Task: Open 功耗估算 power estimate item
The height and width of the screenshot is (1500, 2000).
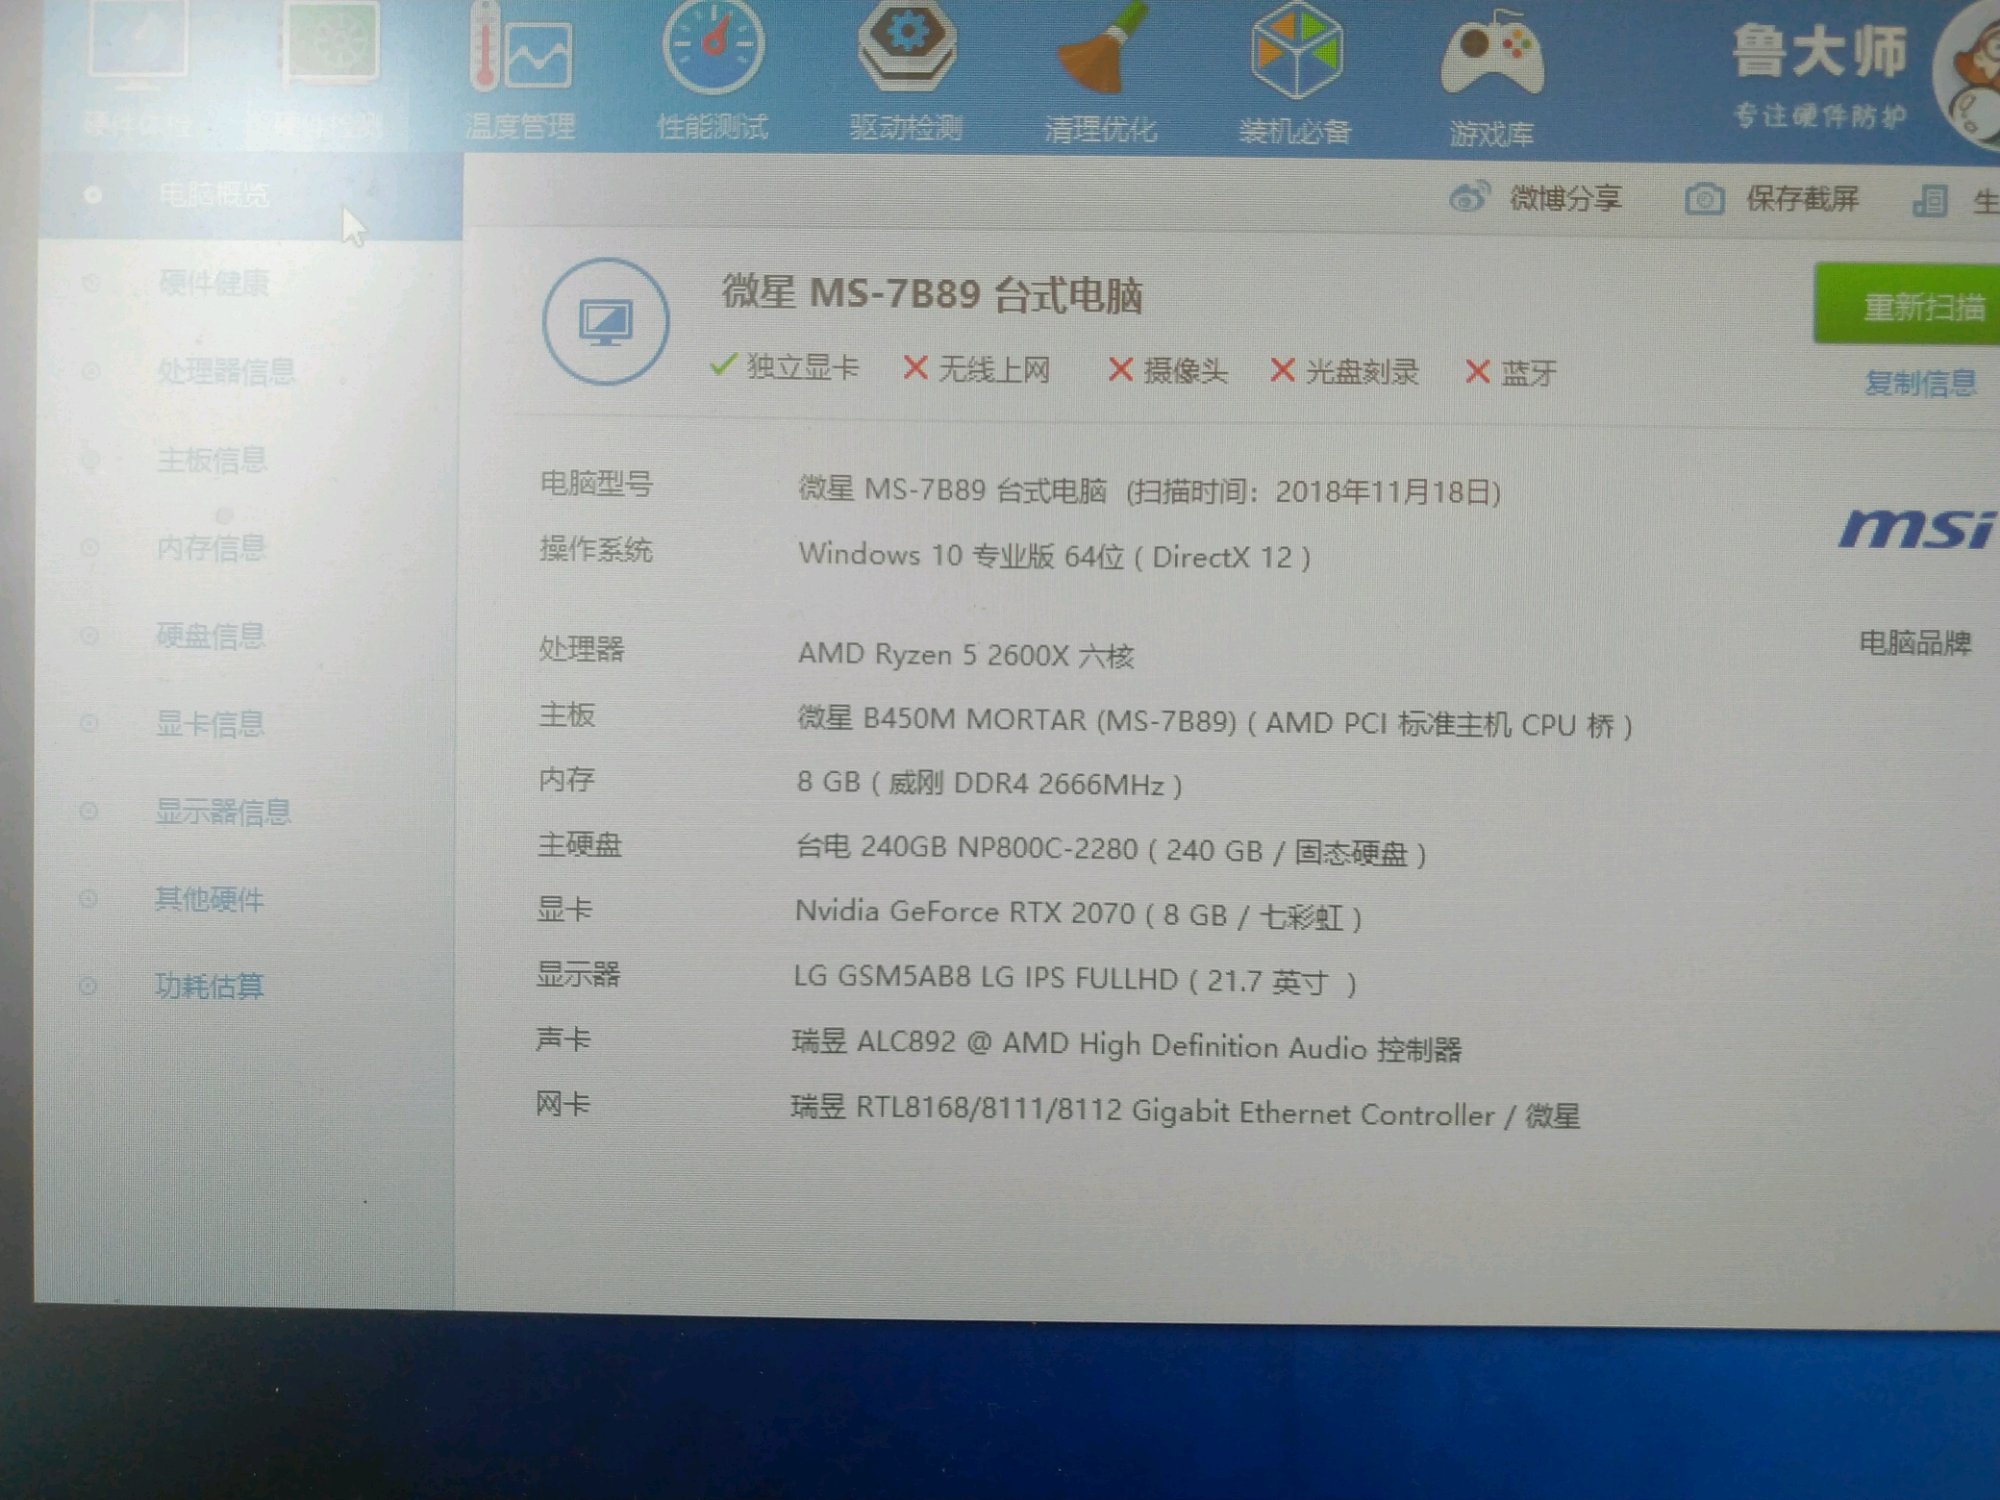Action: click(209, 986)
